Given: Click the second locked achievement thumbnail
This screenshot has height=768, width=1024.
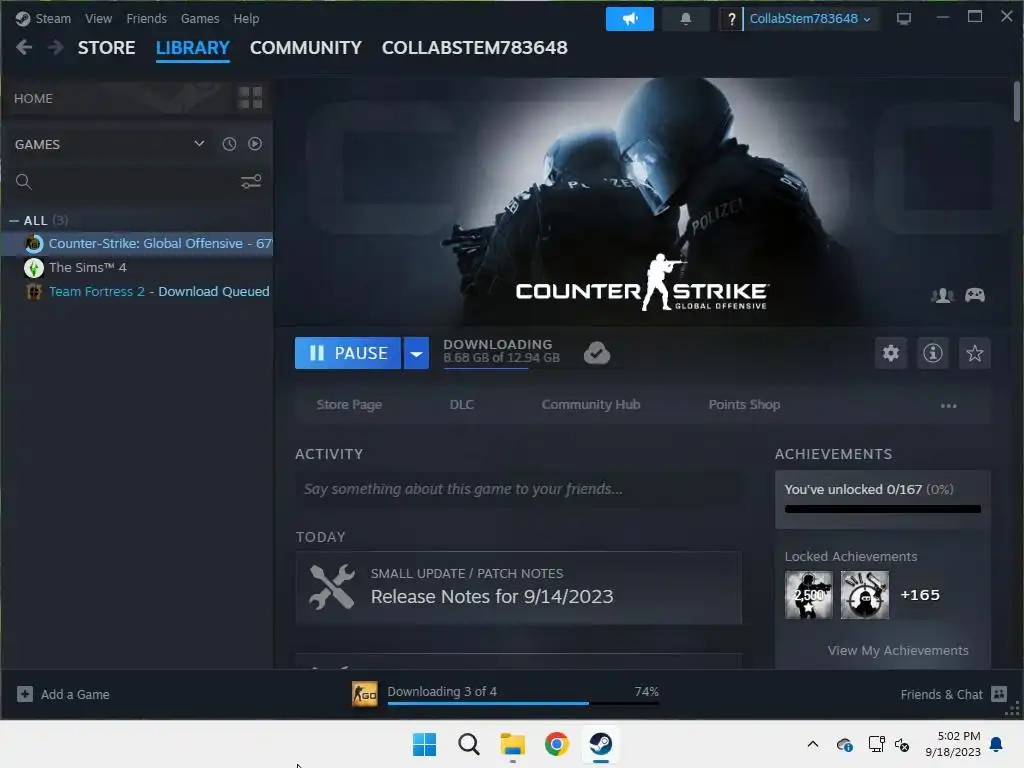Looking at the screenshot, I should tap(865, 594).
